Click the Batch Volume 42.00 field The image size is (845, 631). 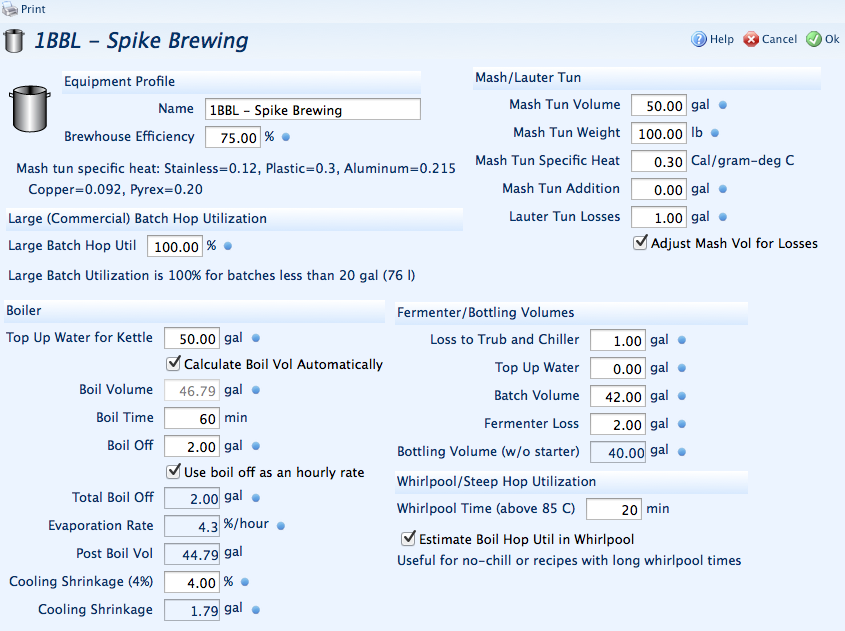point(618,397)
